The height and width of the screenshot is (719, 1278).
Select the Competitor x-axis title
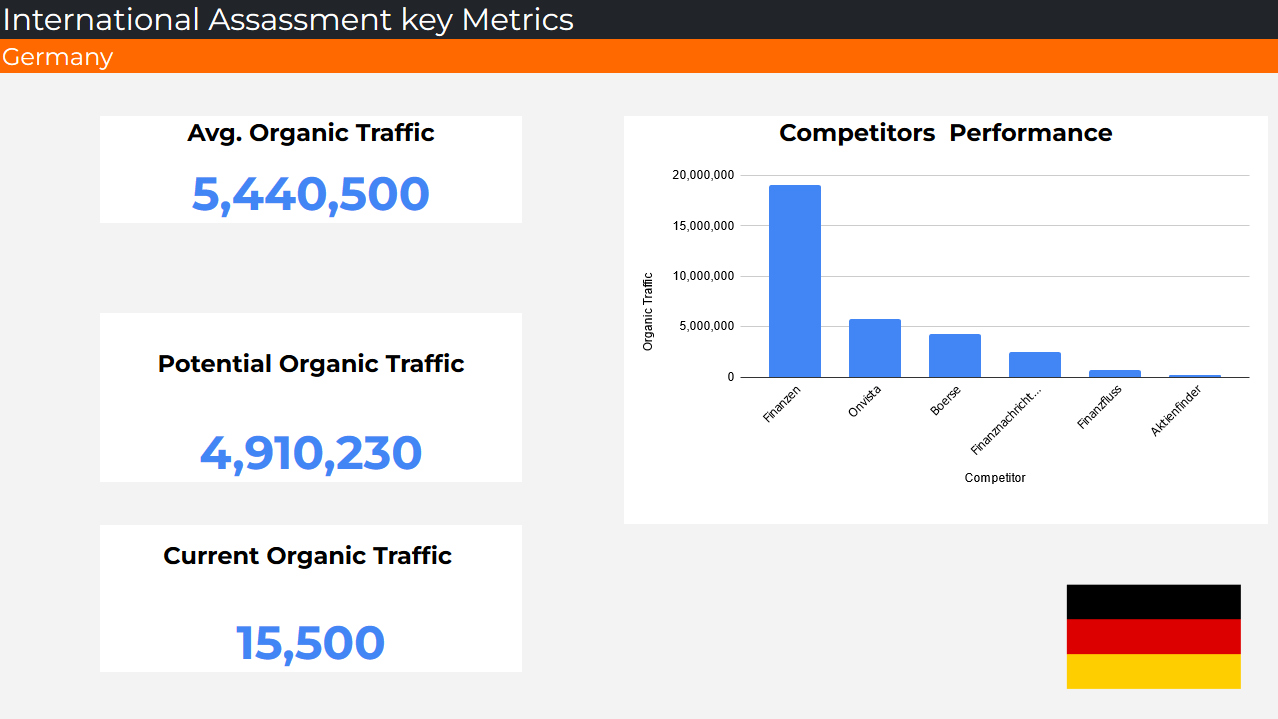click(994, 478)
